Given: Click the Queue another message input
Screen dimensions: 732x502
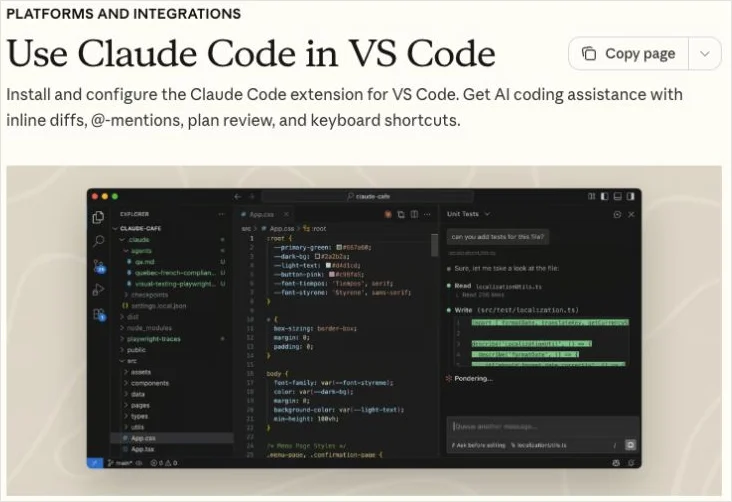Looking at the screenshot, I should tap(542, 426).
